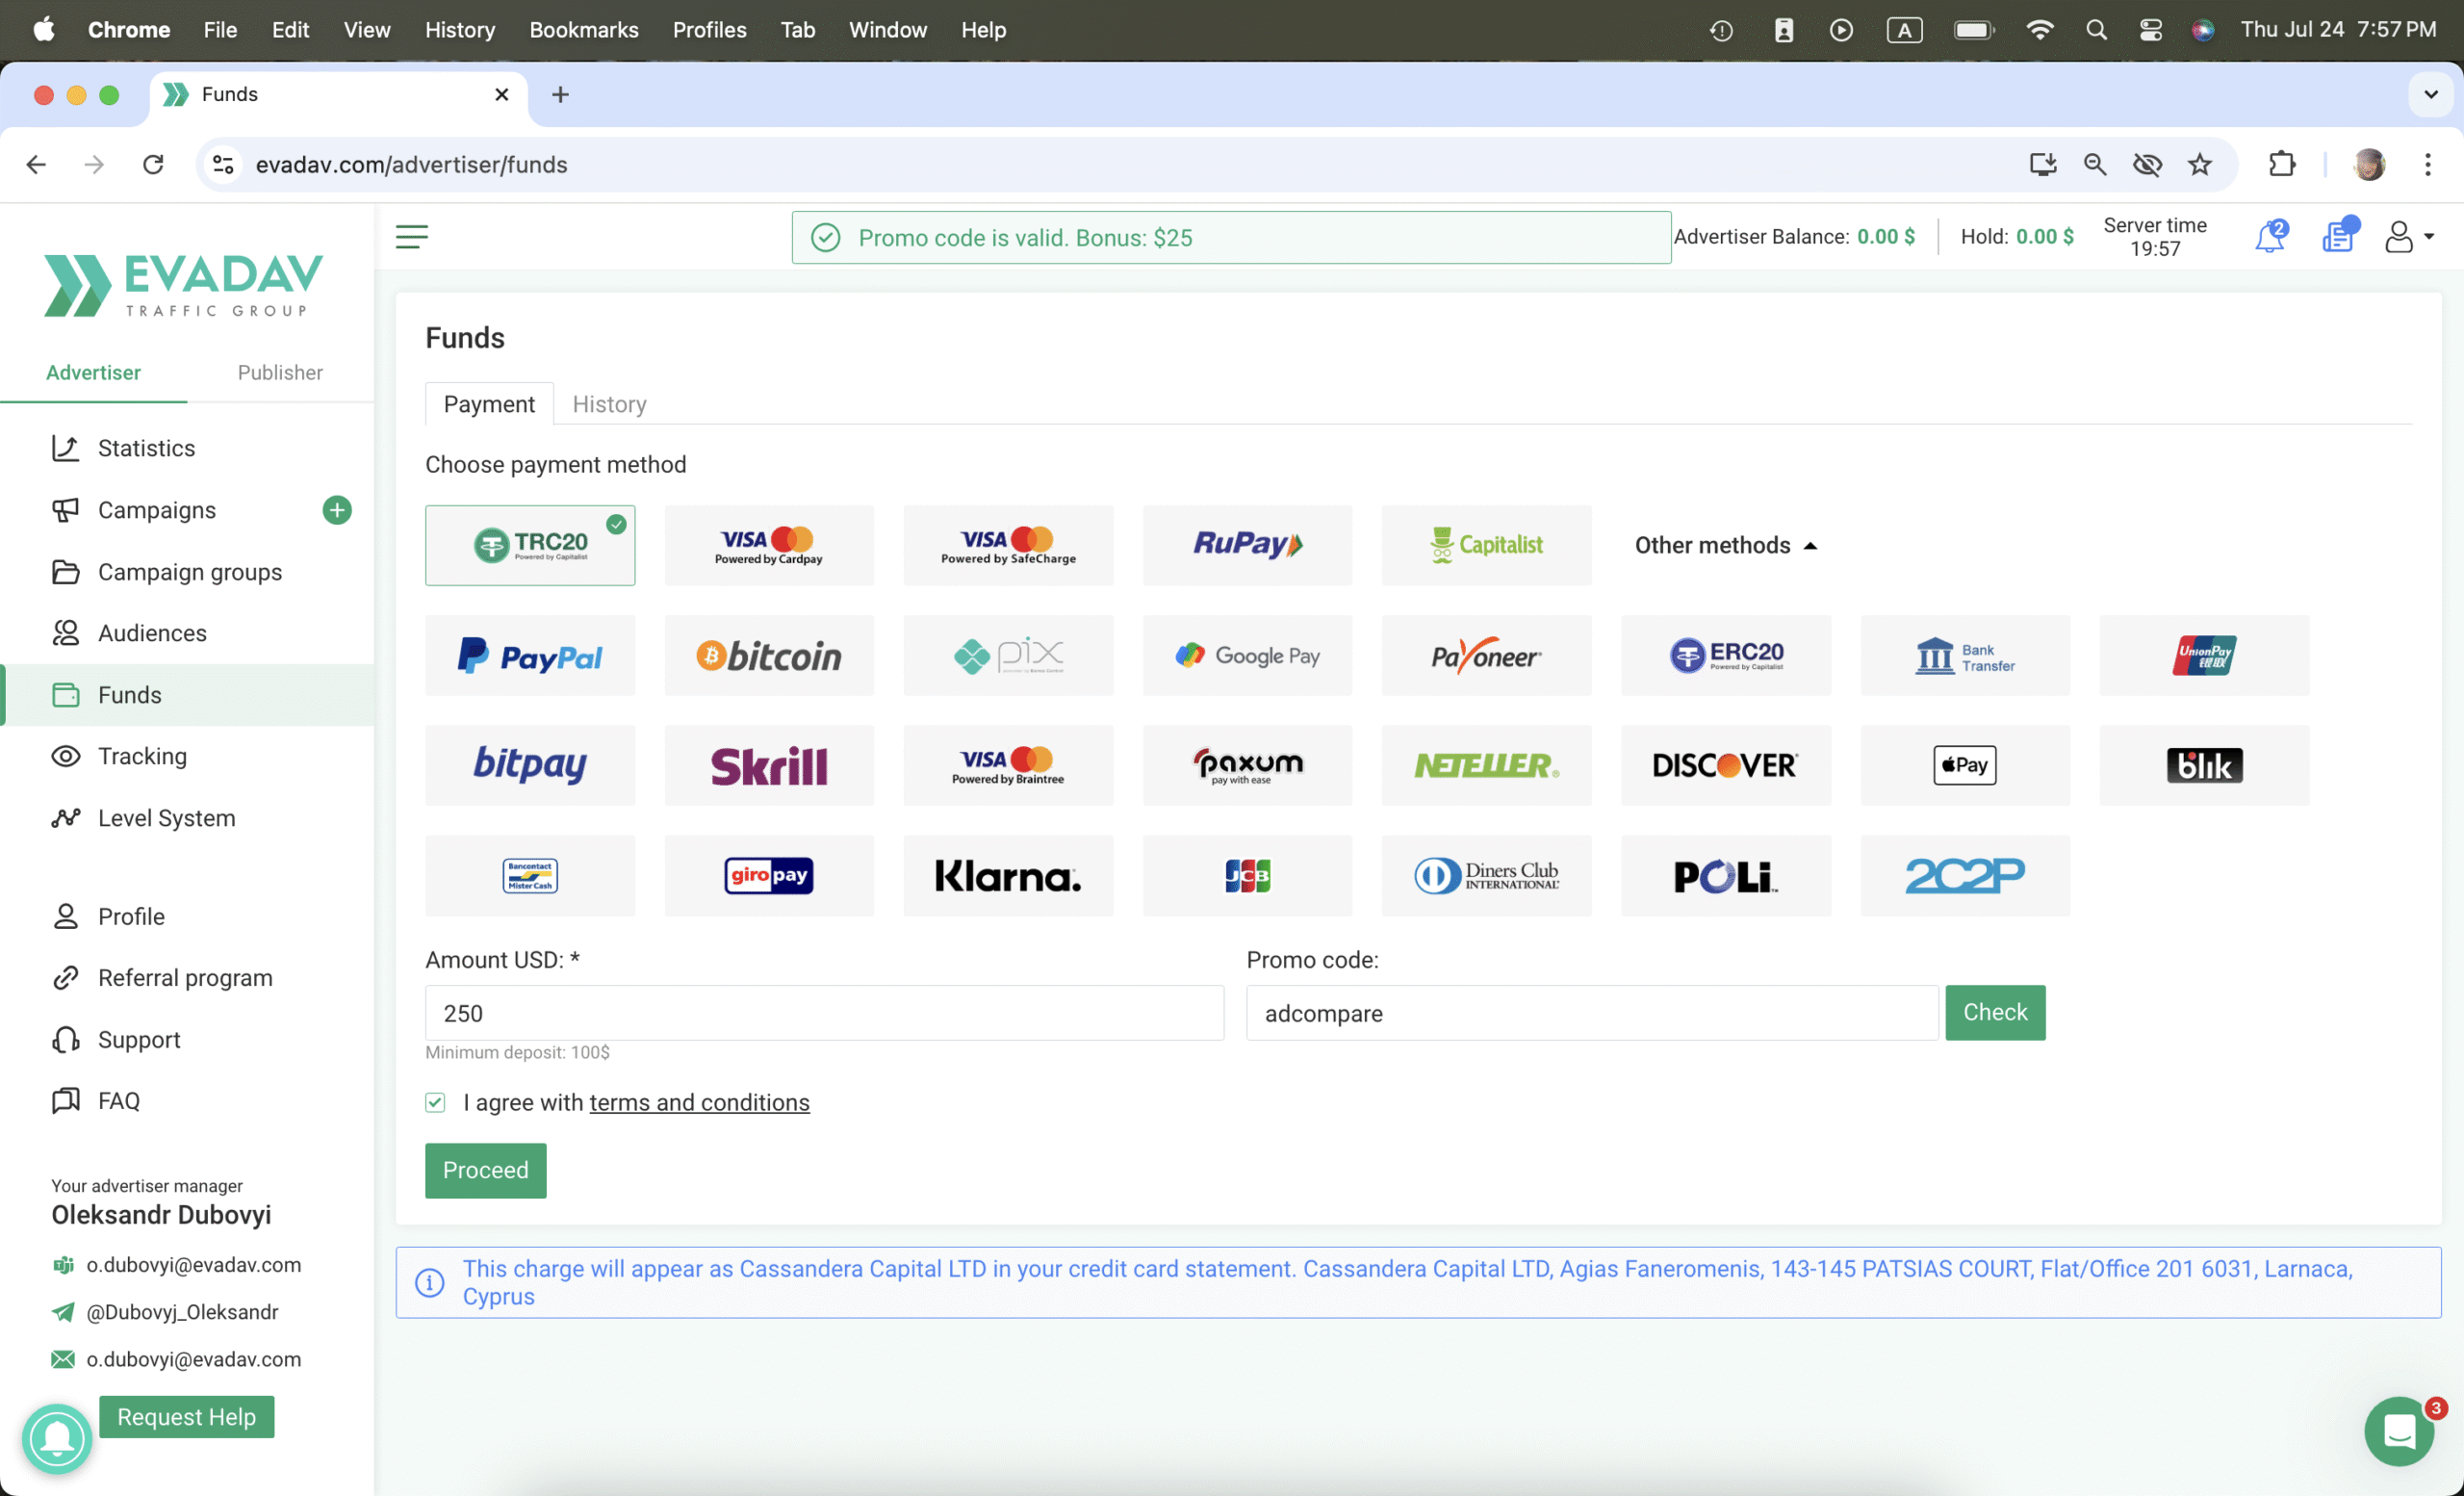Select the RuPay payment option

[x=1247, y=545]
